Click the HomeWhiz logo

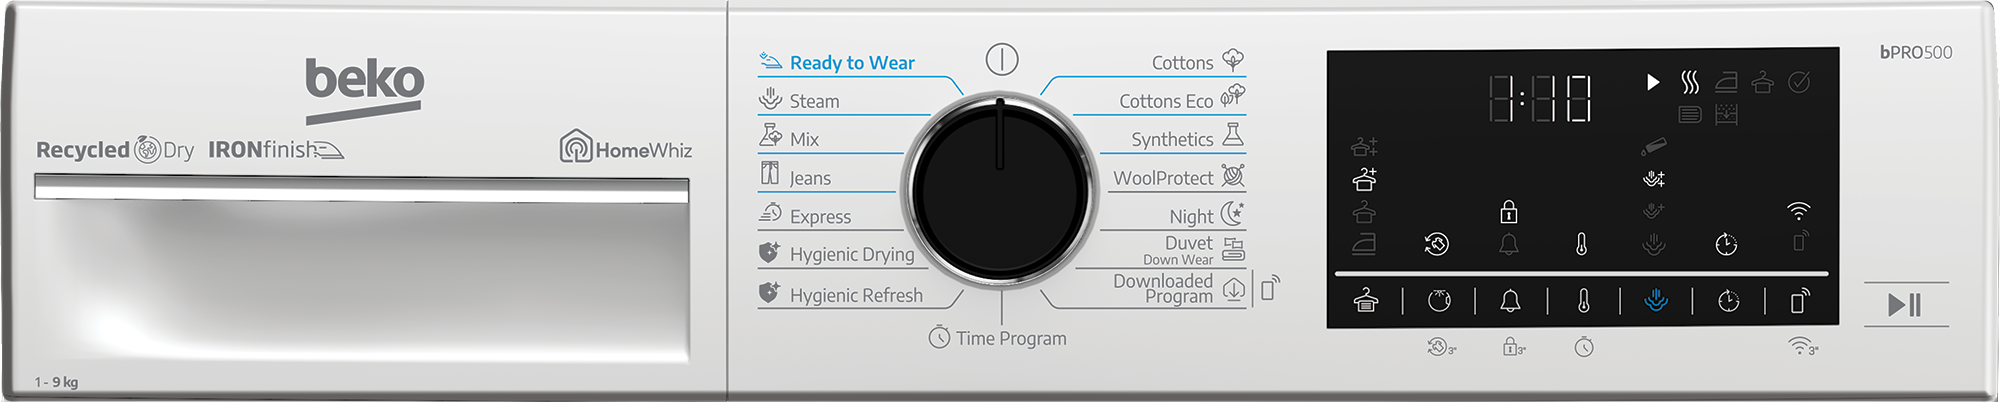point(626,147)
